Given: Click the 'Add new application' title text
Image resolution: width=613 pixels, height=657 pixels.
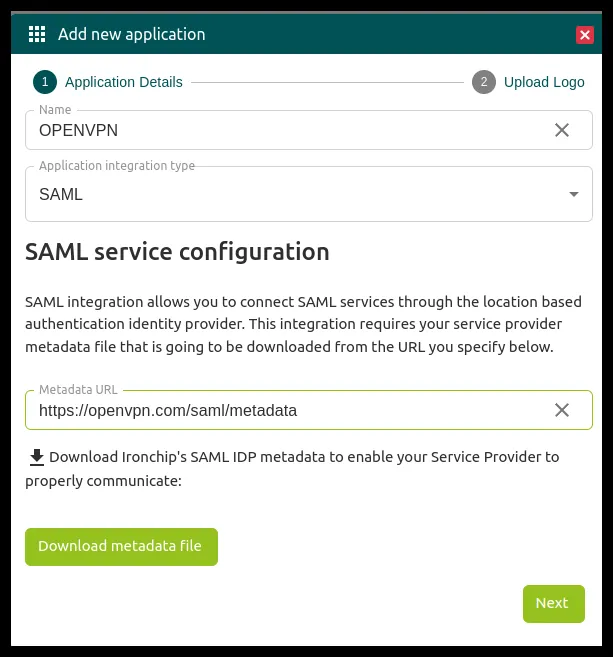Looking at the screenshot, I should (x=132, y=34).
